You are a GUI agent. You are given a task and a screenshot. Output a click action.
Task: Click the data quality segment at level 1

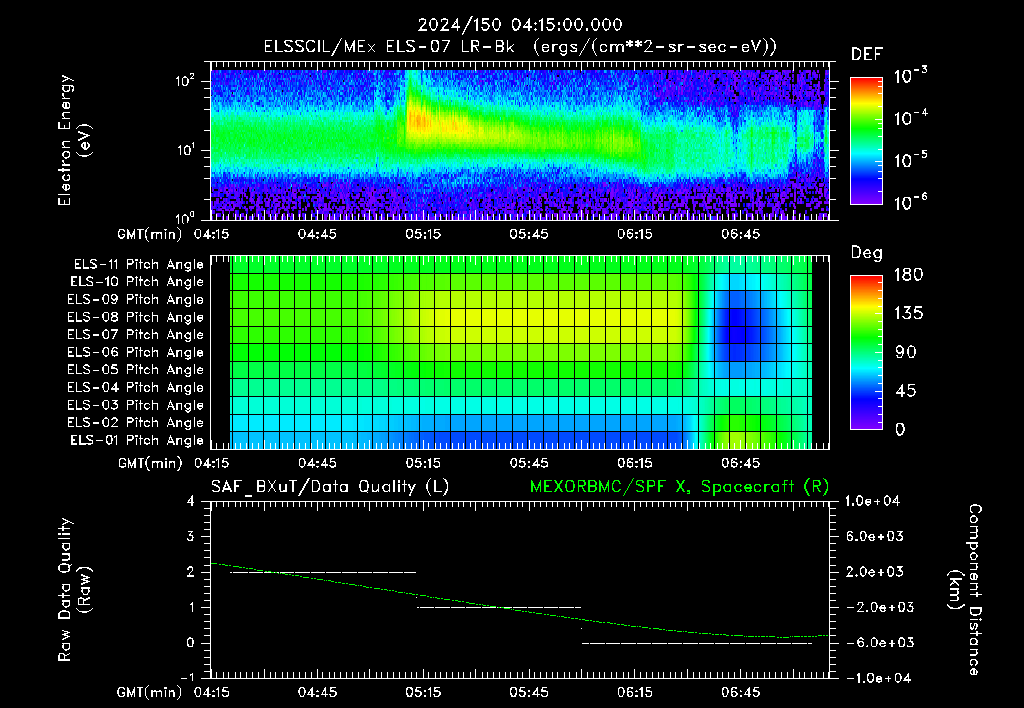(499, 607)
